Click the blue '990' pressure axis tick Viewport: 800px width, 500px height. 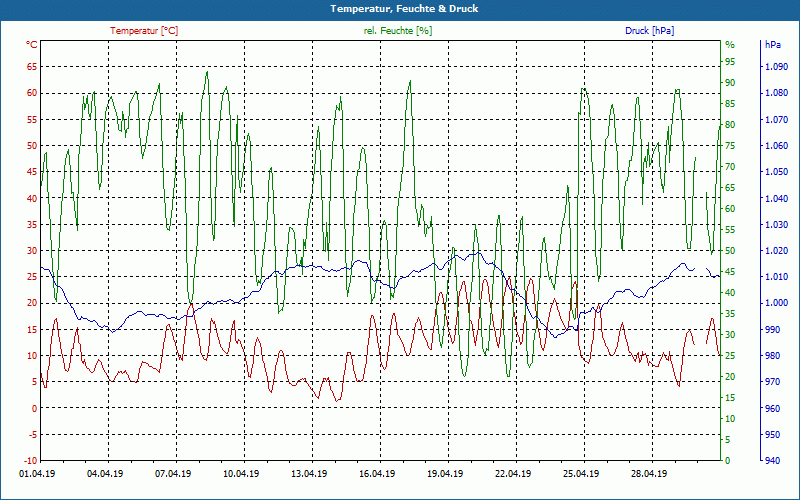[x=772, y=330]
